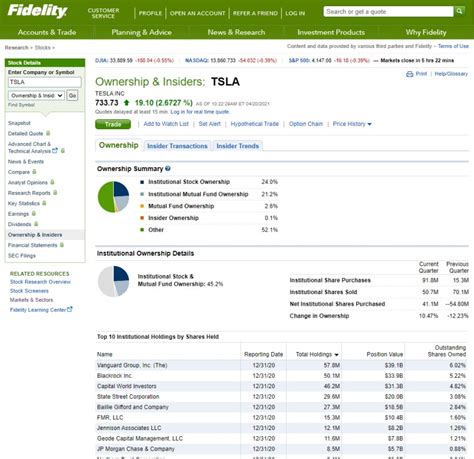Click the search magnifier icon in header
Viewport: 474px width, 459px height.
pos(460,11)
